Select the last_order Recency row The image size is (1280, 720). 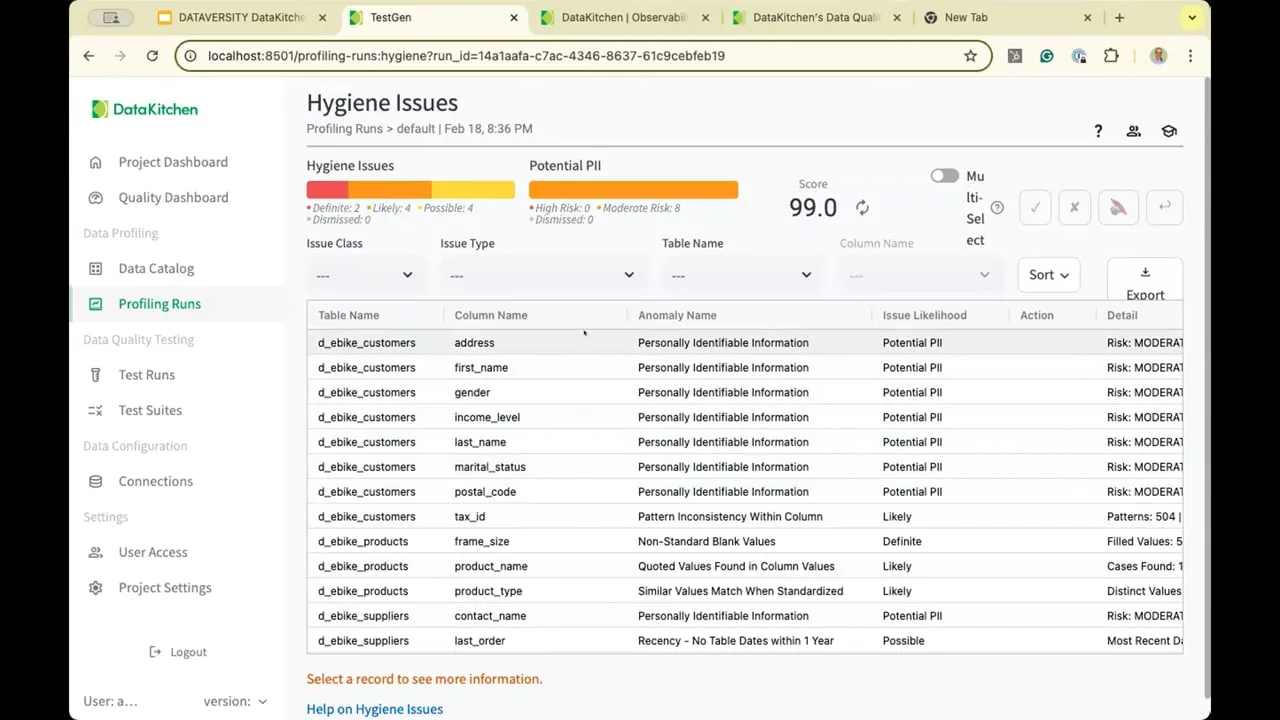[745, 641]
